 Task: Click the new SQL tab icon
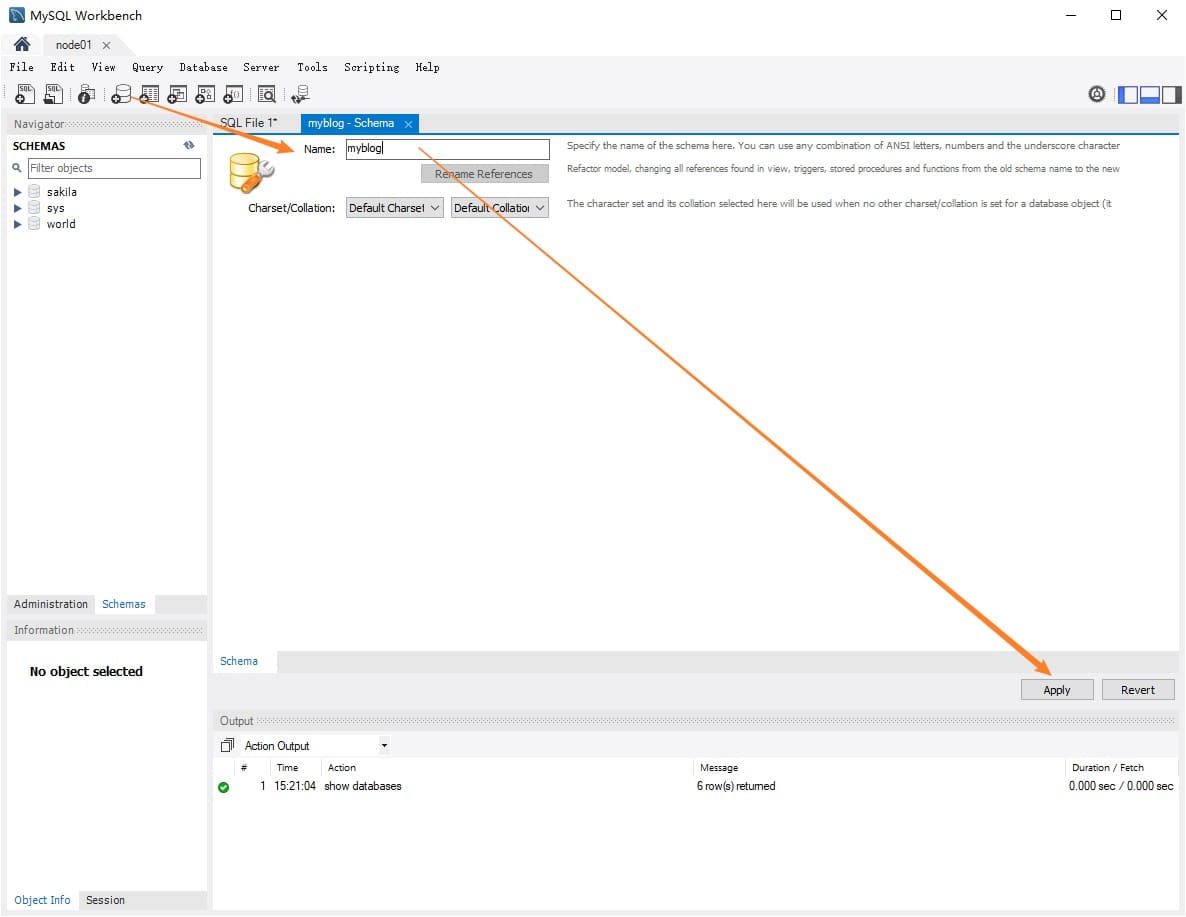pyautogui.click(x=26, y=94)
